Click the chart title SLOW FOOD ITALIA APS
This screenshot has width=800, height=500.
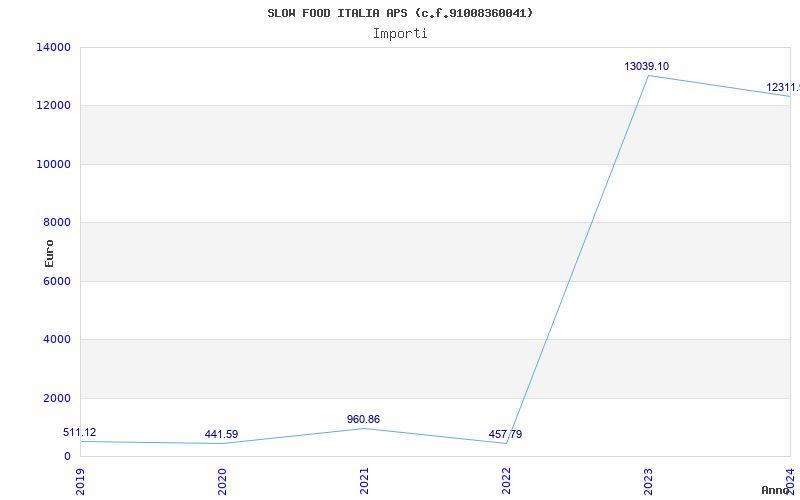click(x=400, y=13)
